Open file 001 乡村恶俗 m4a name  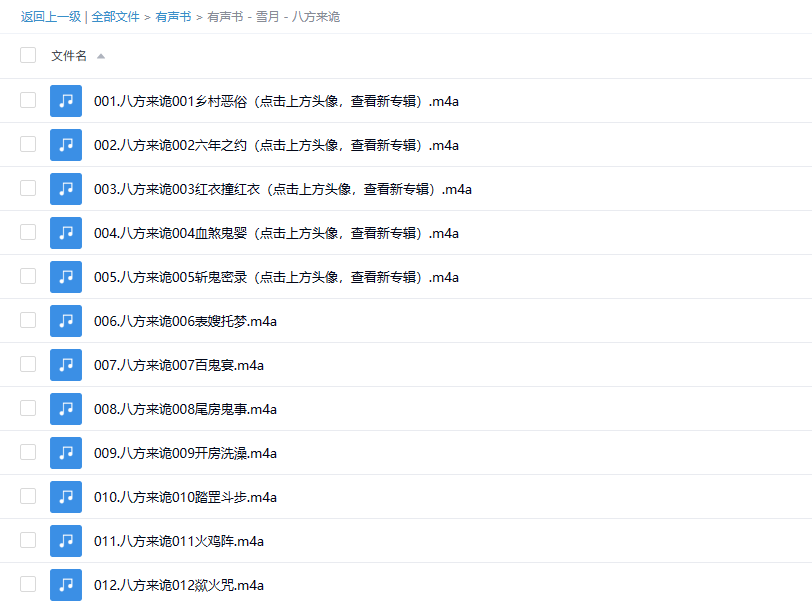pos(276,101)
